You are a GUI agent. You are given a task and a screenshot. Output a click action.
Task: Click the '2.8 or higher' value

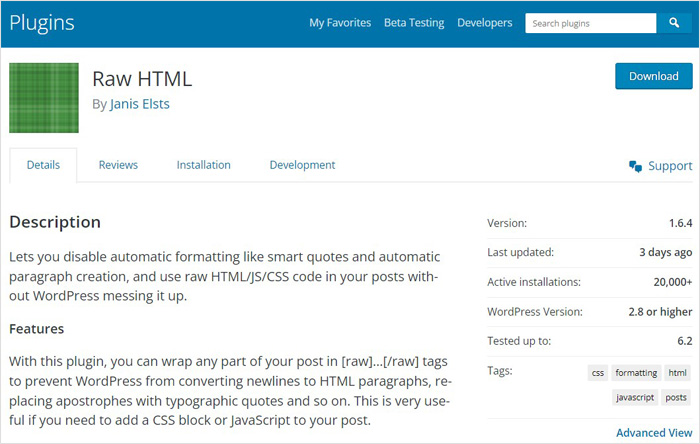pyautogui.click(x=660, y=311)
